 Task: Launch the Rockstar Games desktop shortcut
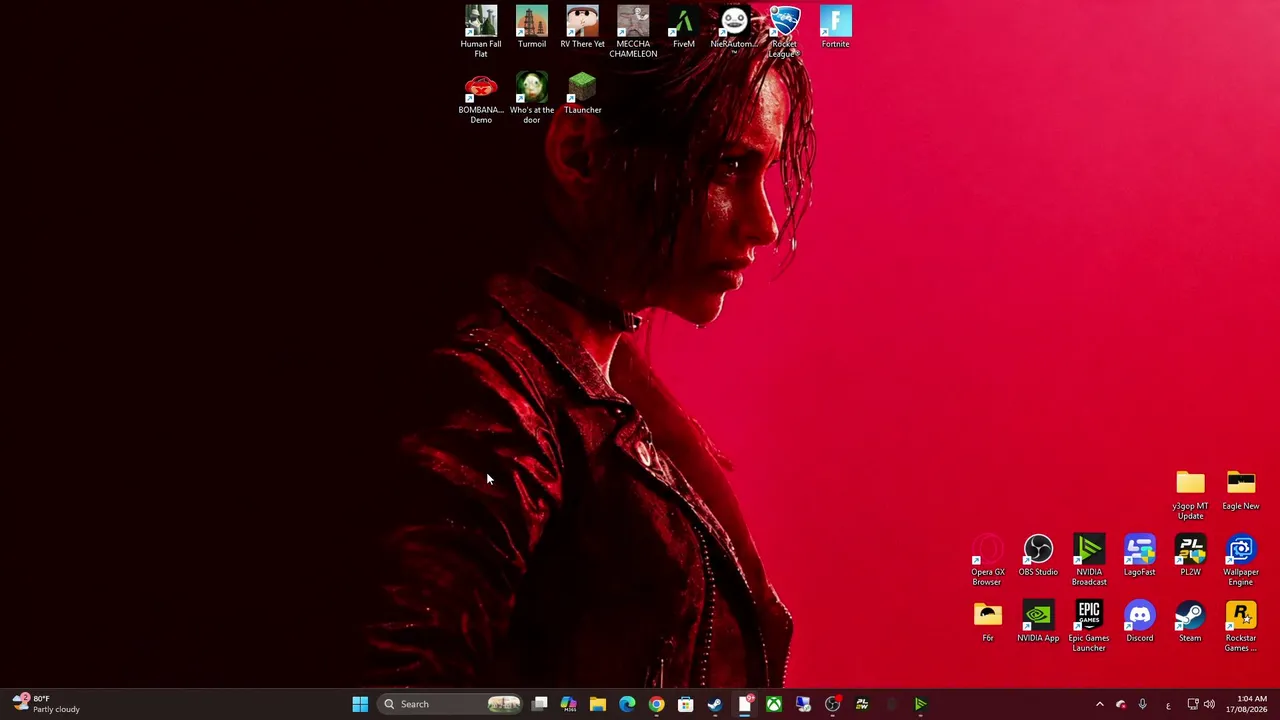click(x=1241, y=625)
